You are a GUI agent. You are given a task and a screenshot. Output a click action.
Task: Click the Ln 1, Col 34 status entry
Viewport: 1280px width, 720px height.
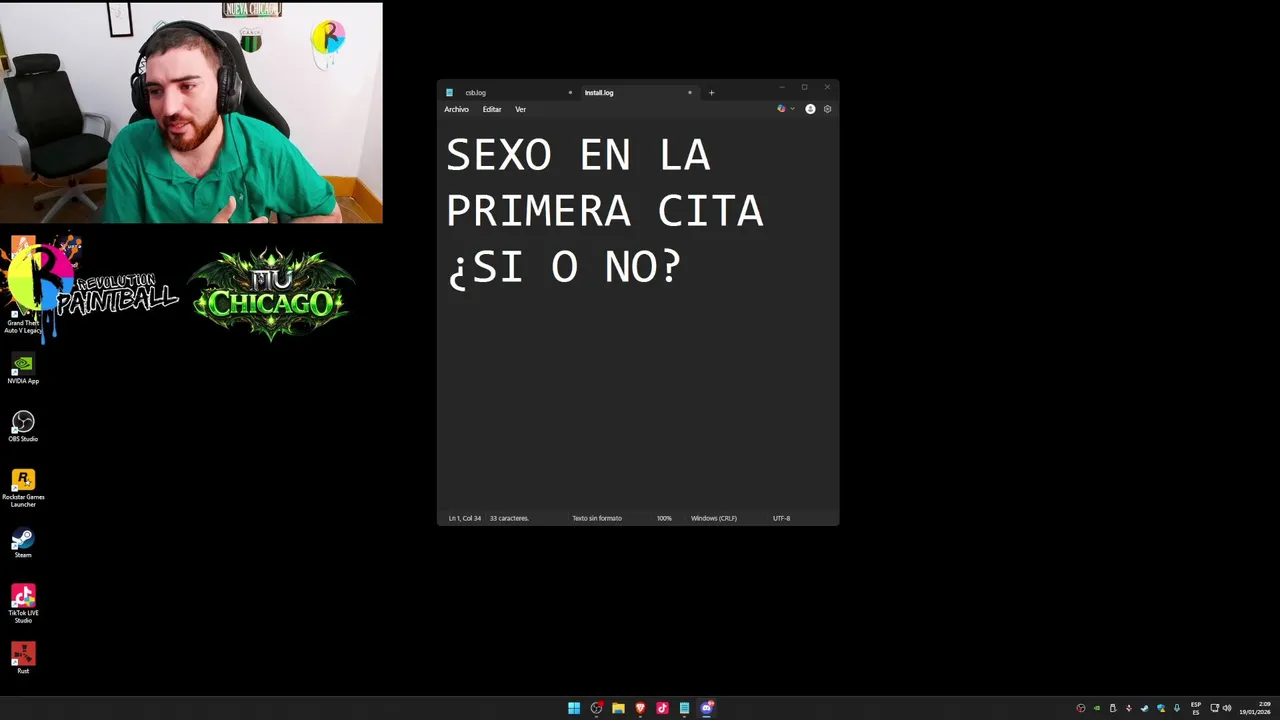click(x=465, y=518)
